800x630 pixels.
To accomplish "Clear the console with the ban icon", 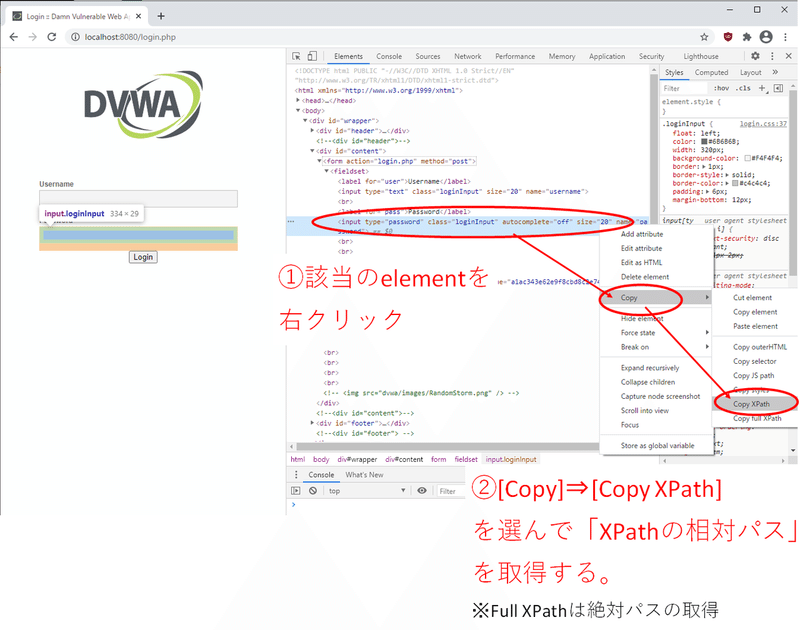I will [x=313, y=491].
